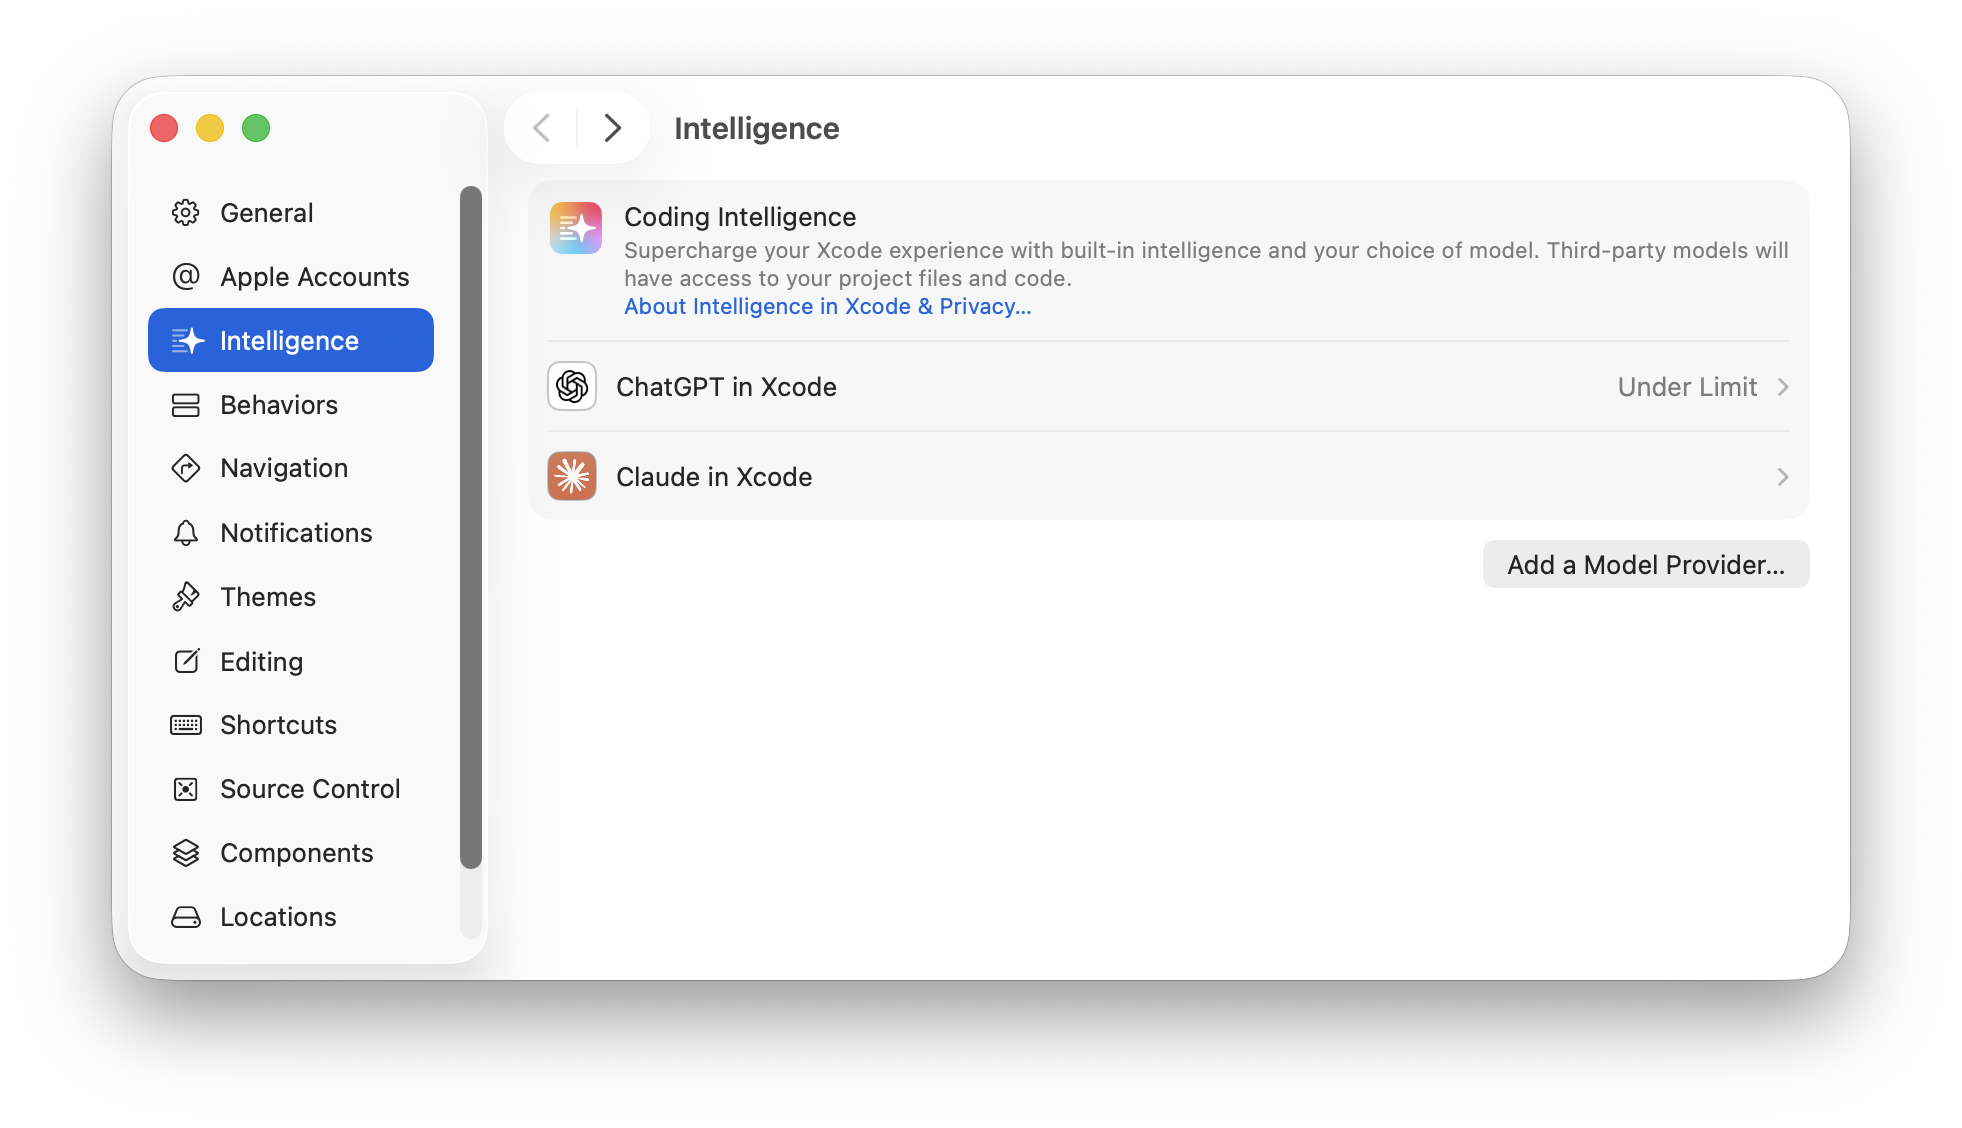The width and height of the screenshot is (1962, 1128).
Task: Click the Themes paintbrush icon
Action: (186, 597)
